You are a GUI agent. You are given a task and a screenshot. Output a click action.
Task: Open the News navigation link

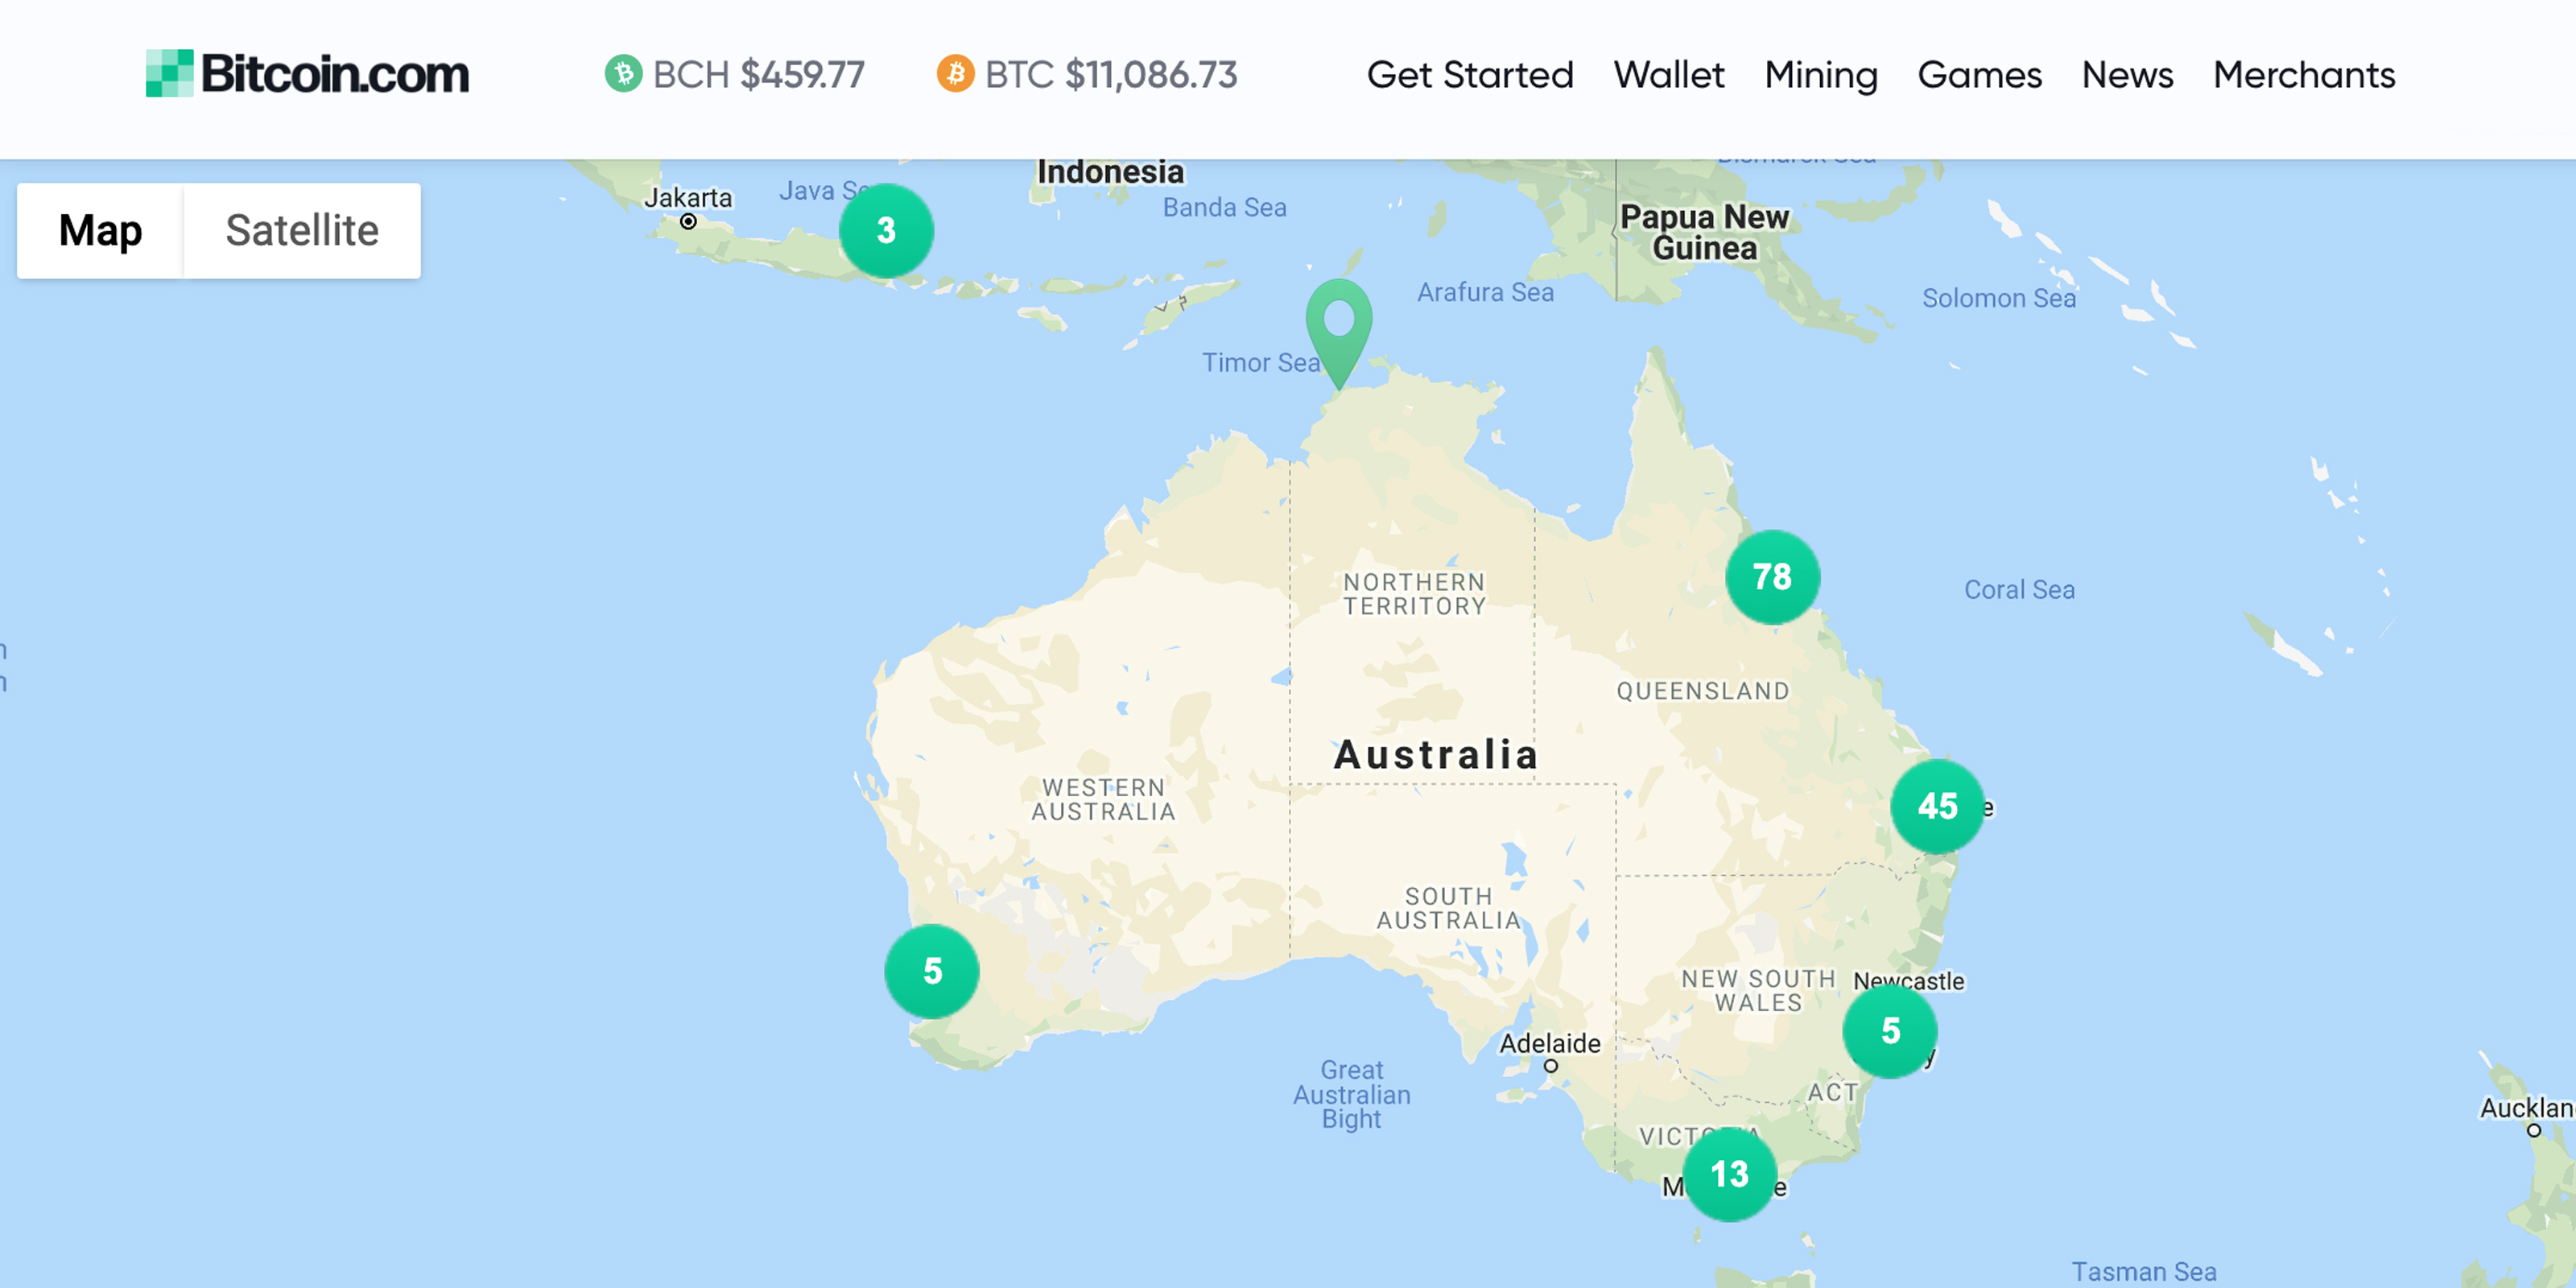(x=2127, y=75)
